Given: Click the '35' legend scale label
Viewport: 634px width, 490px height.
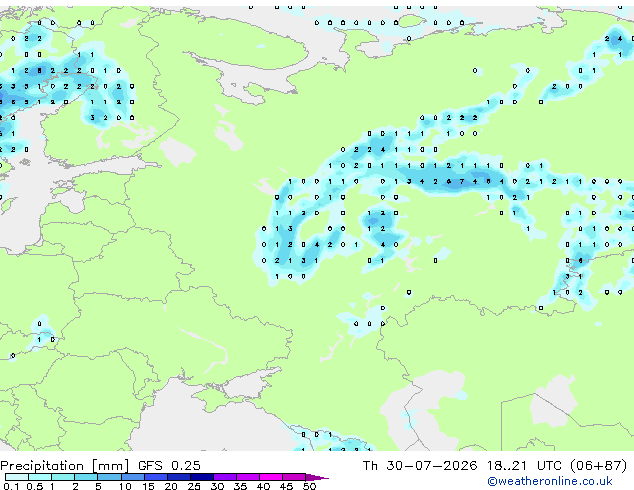Looking at the screenshot, I should pyautogui.click(x=240, y=486).
